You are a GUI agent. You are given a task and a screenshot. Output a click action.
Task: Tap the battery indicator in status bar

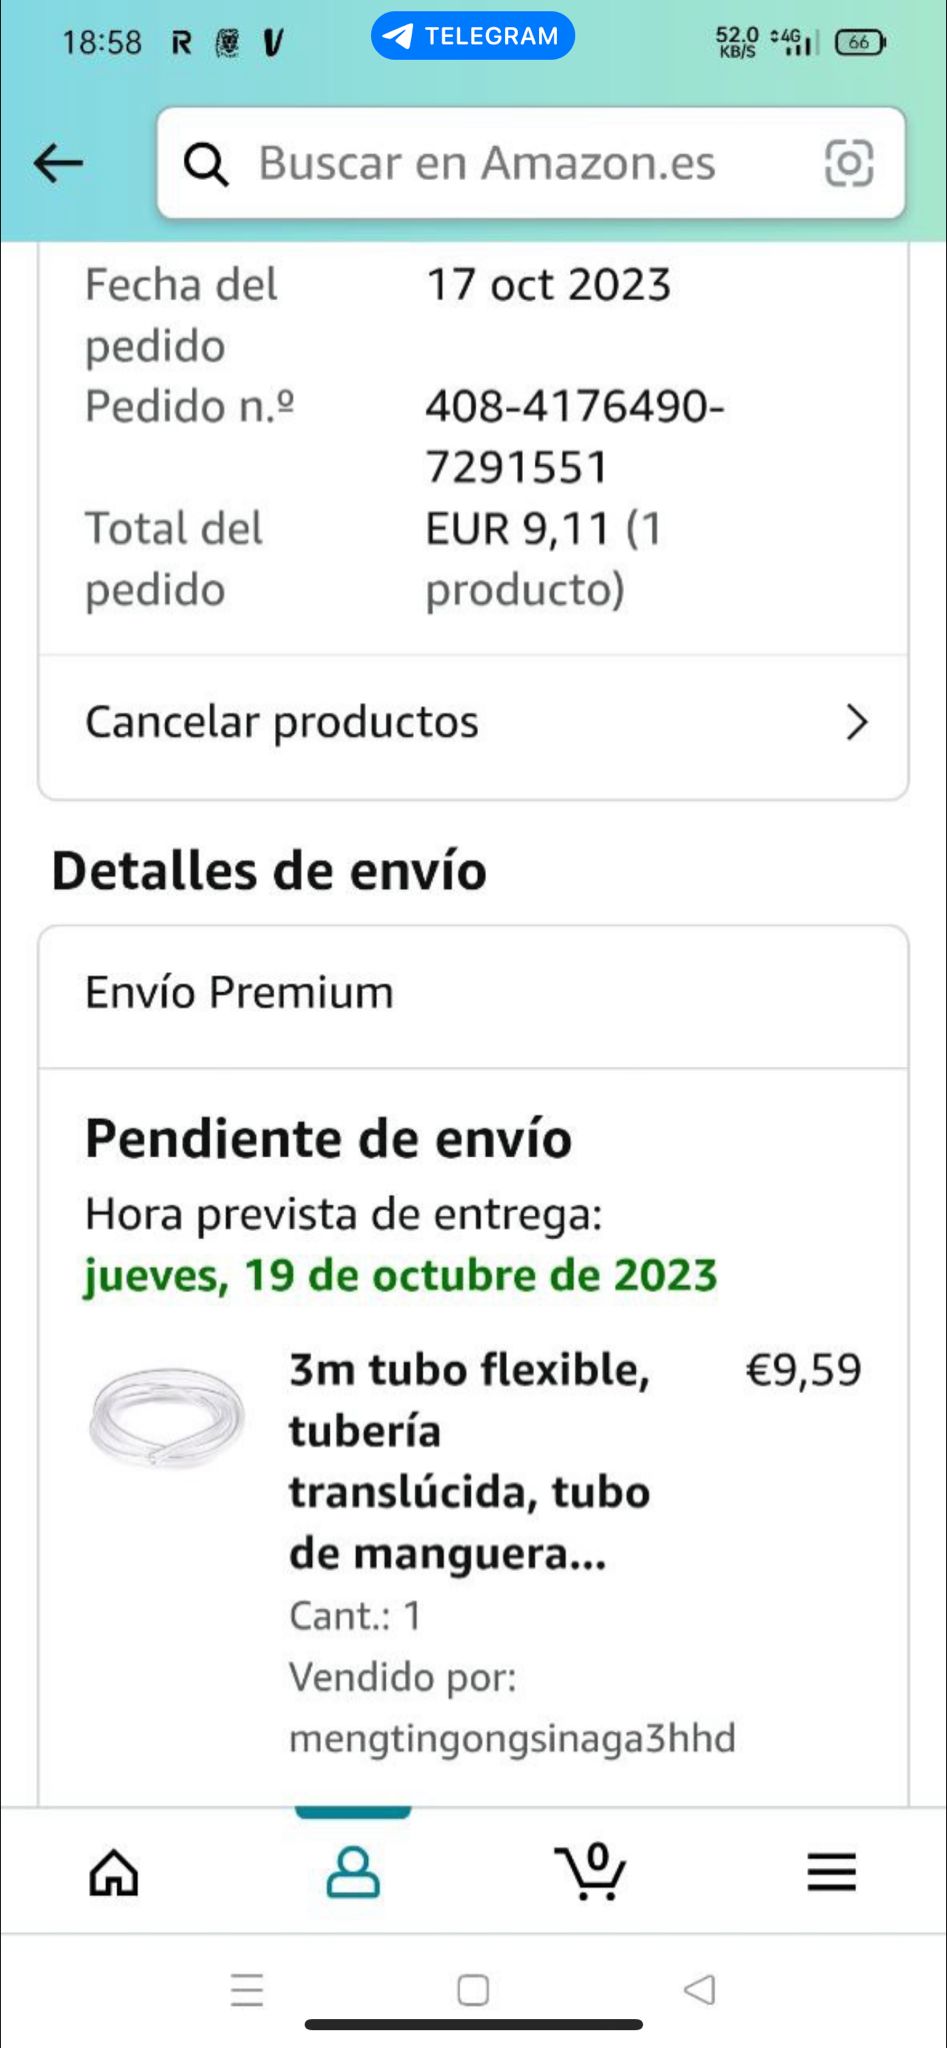(x=859, y=42)
